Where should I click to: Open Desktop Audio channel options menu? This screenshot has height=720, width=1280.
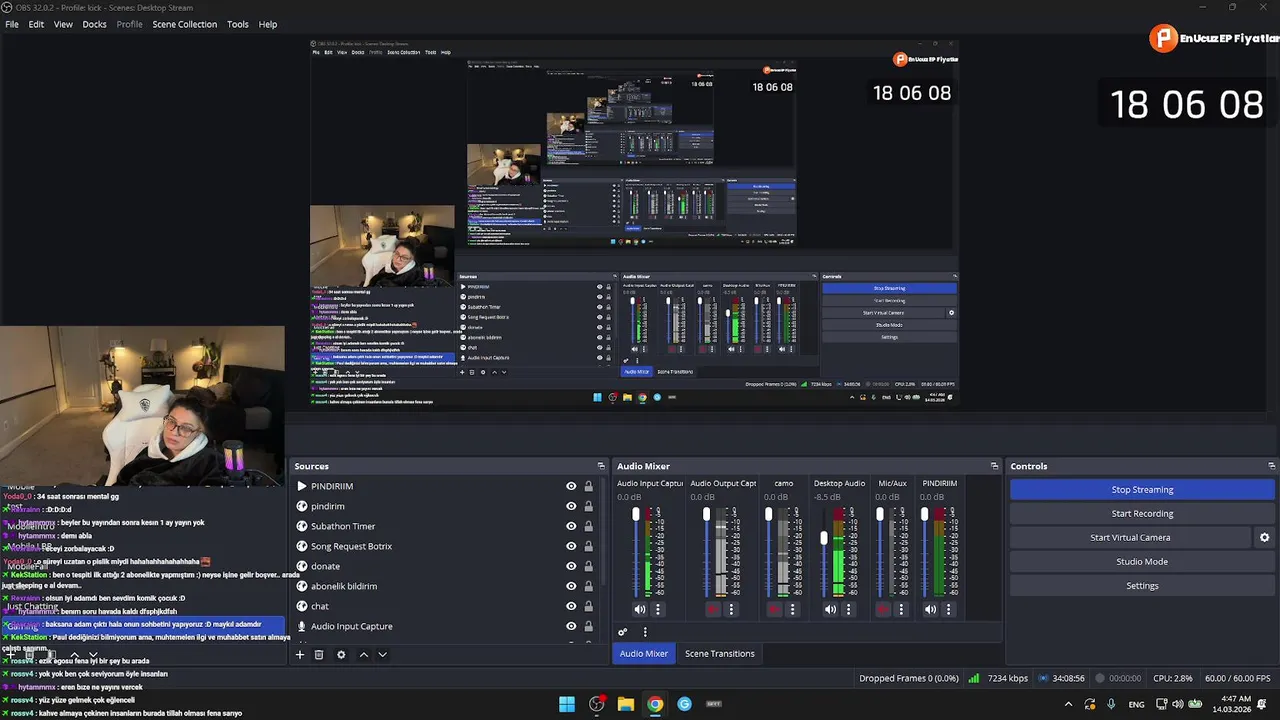848,609
